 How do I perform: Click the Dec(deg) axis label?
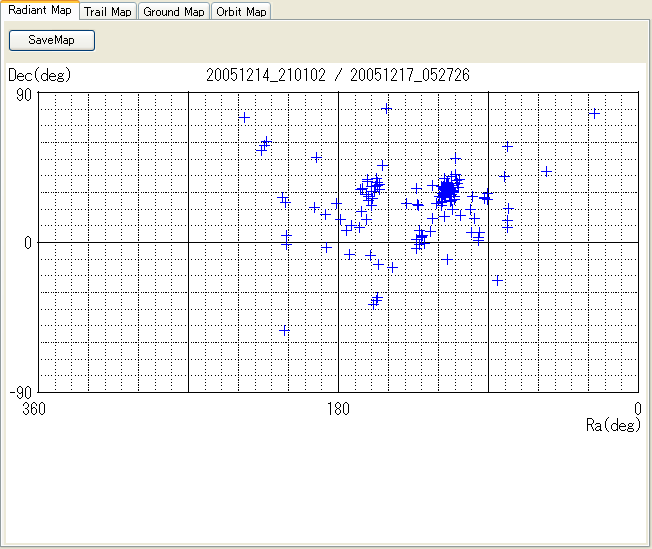(40, 75)
